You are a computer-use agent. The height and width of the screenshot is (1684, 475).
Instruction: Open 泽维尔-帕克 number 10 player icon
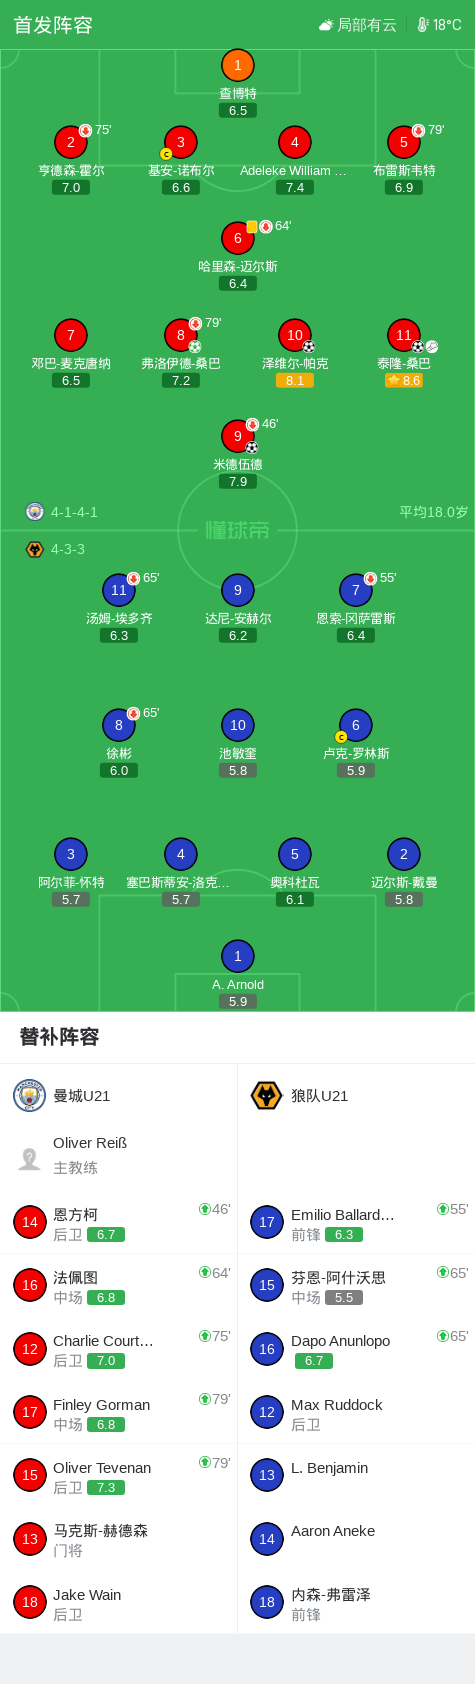click(x=294, y=335)
